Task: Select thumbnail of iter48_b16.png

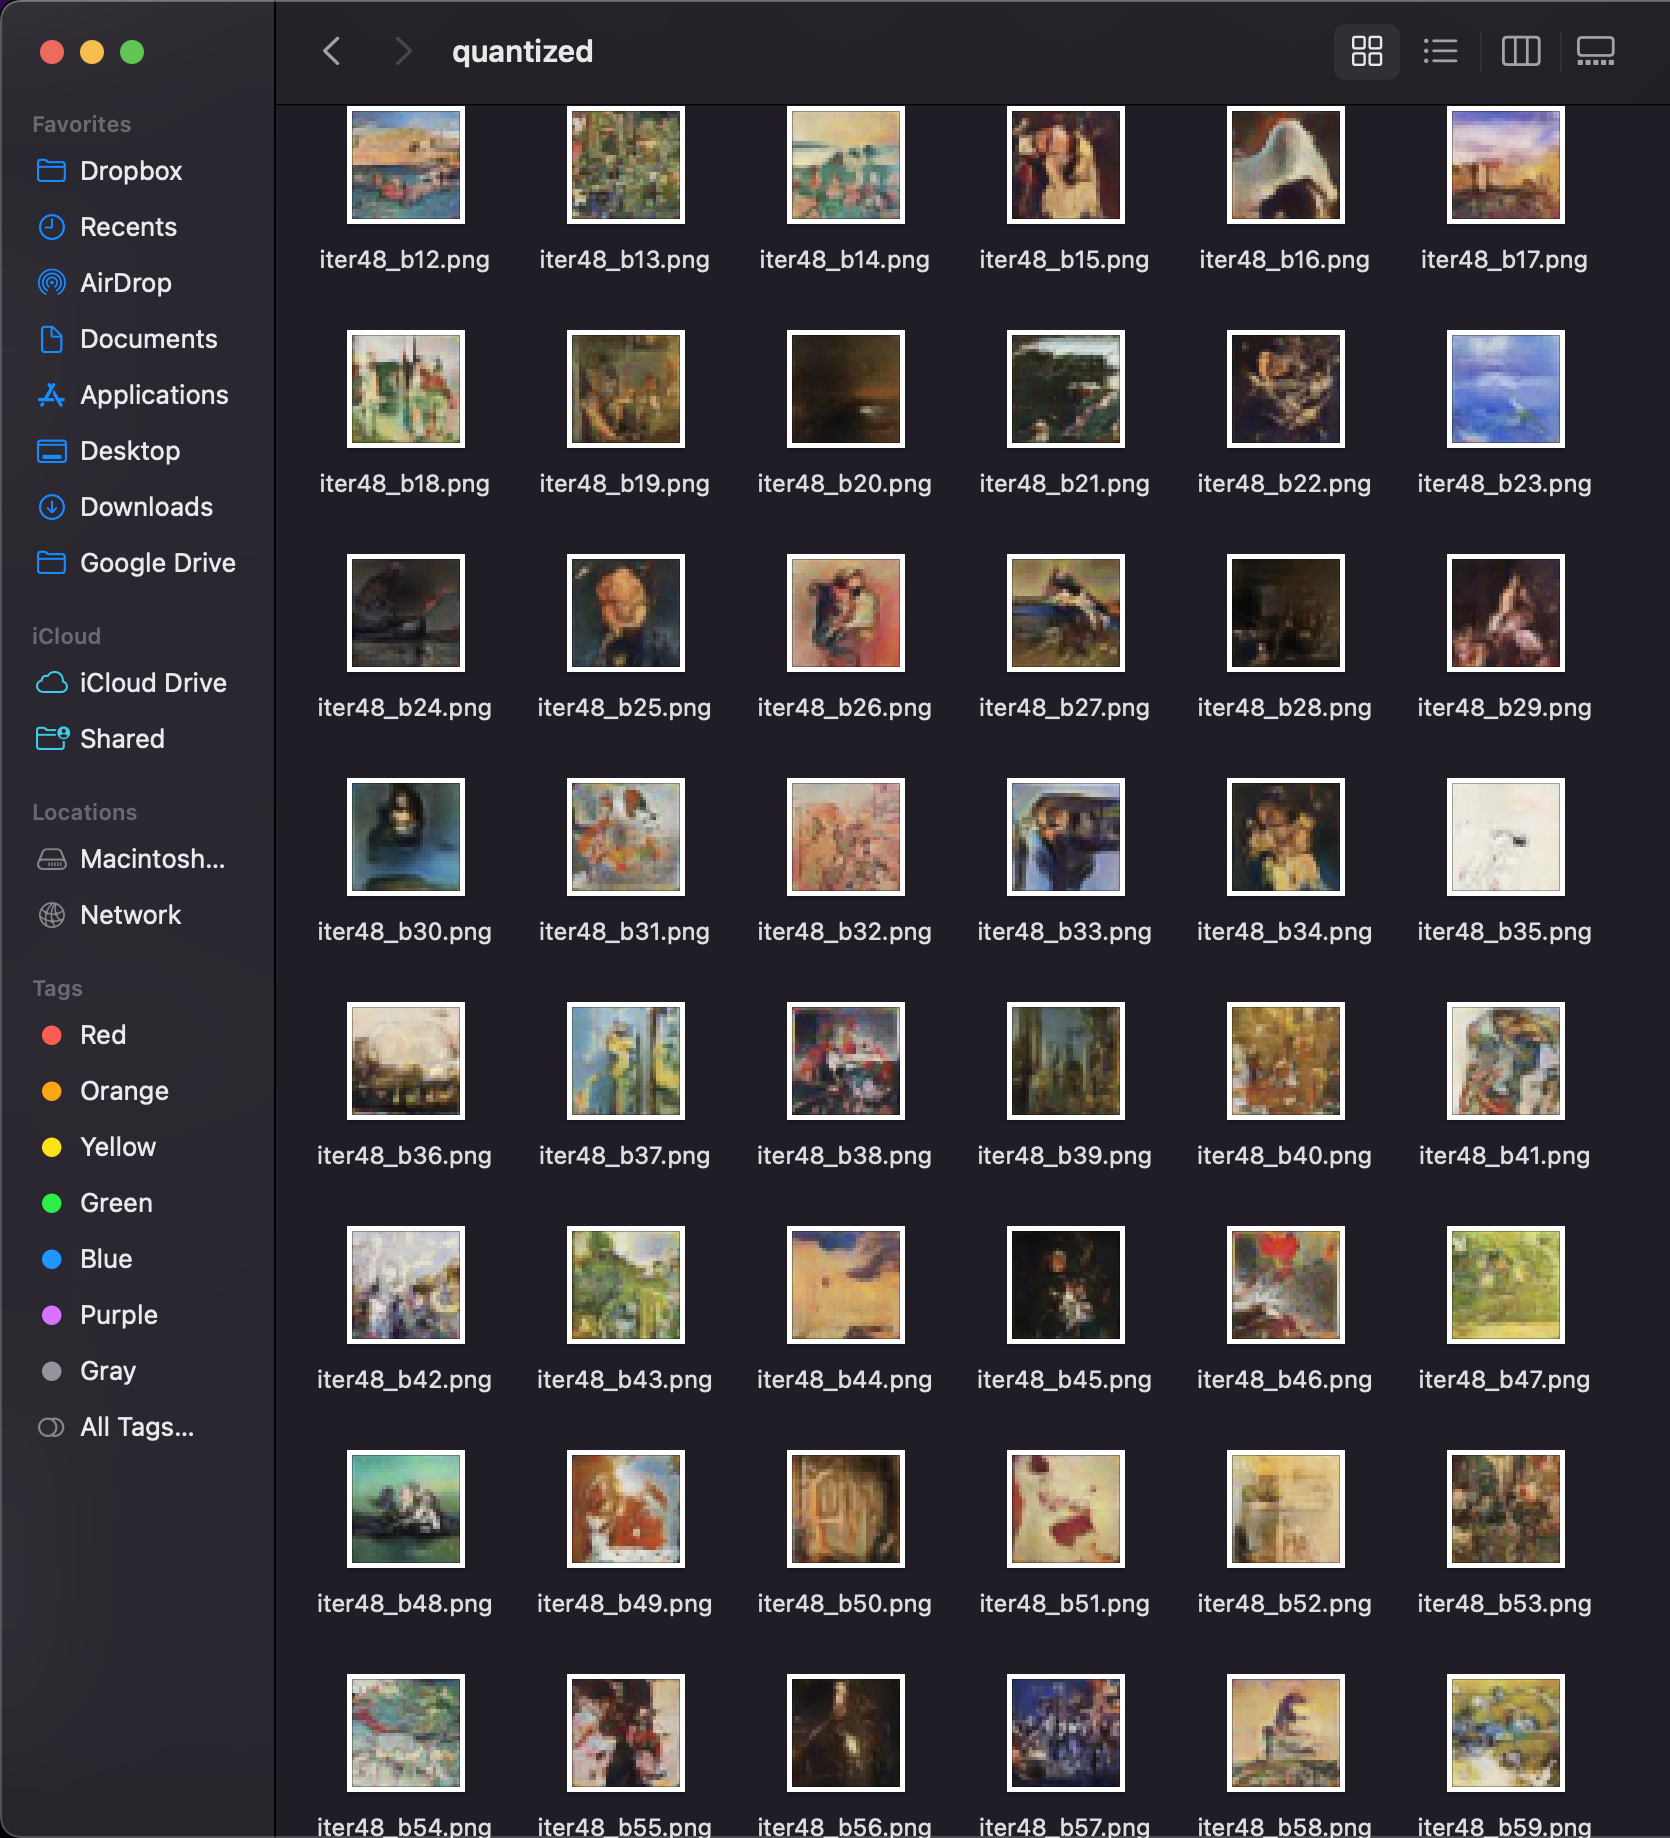Action: coord(1286,165)
